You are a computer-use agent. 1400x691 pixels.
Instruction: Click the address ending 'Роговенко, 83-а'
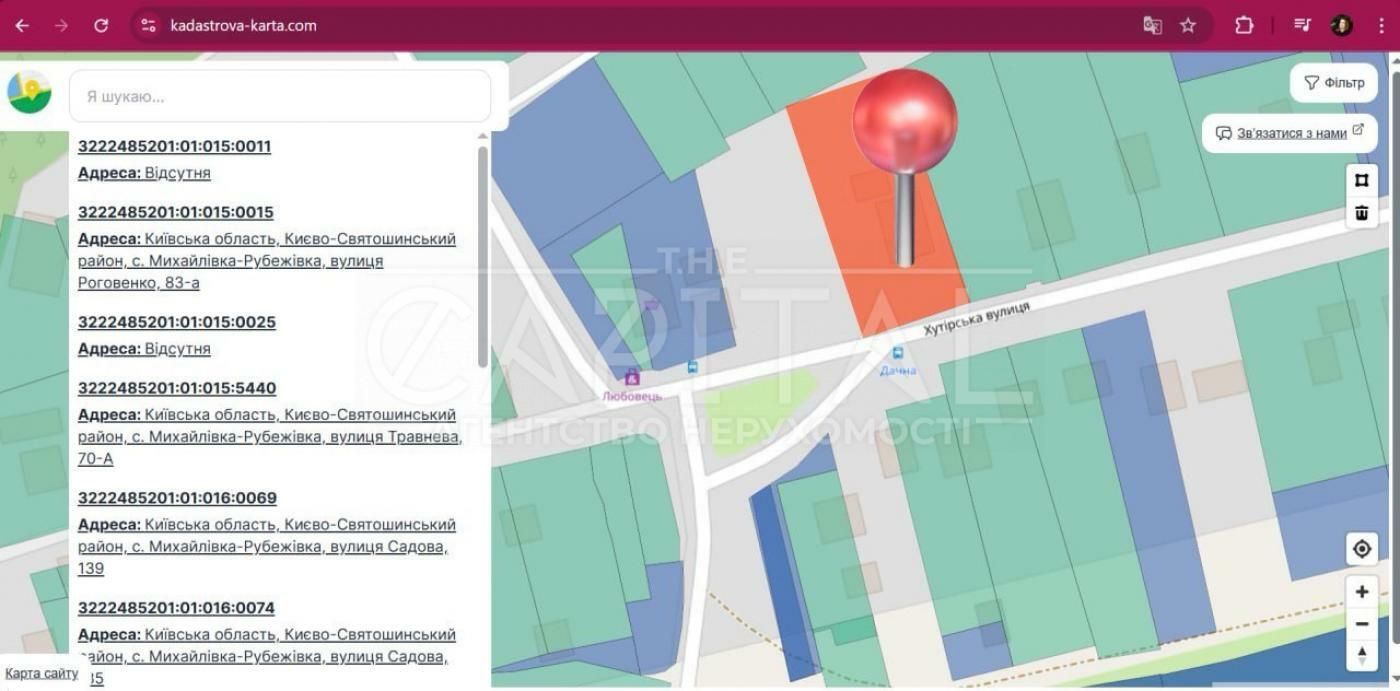coord(267,261)
